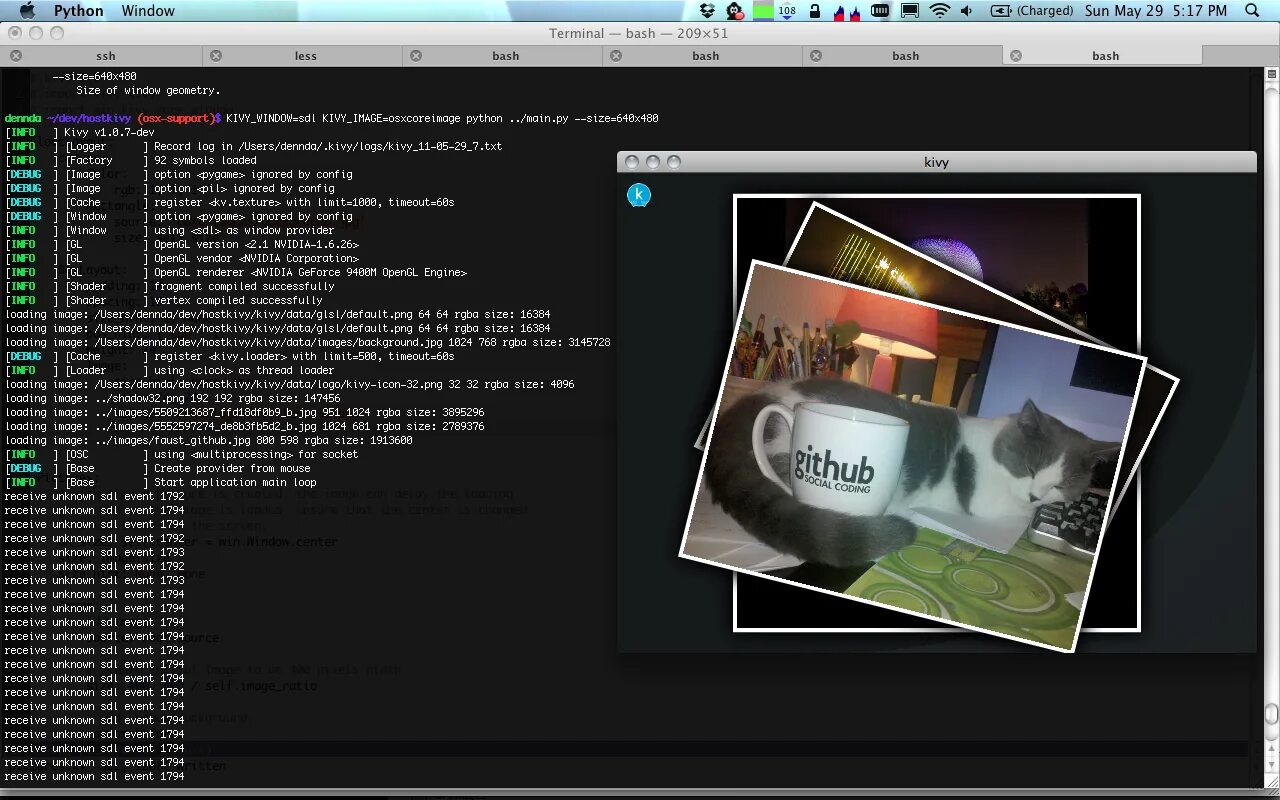
Task: Close the less tab
Action: click(x=216, y=56)
